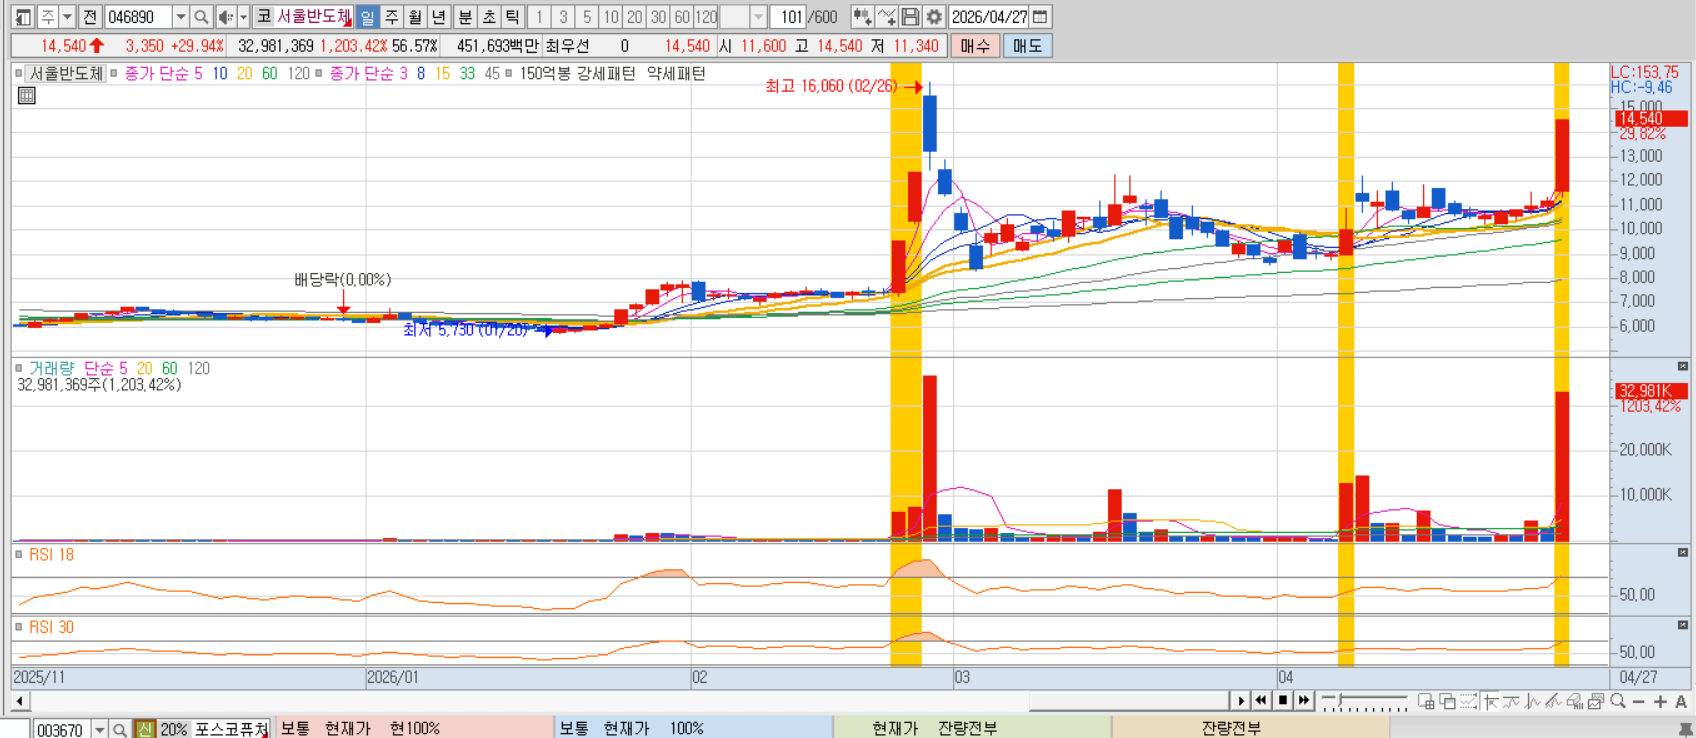Select interval 5 button
The image size is (1696, 738).
pyautogui.click(x=587, y=17)
